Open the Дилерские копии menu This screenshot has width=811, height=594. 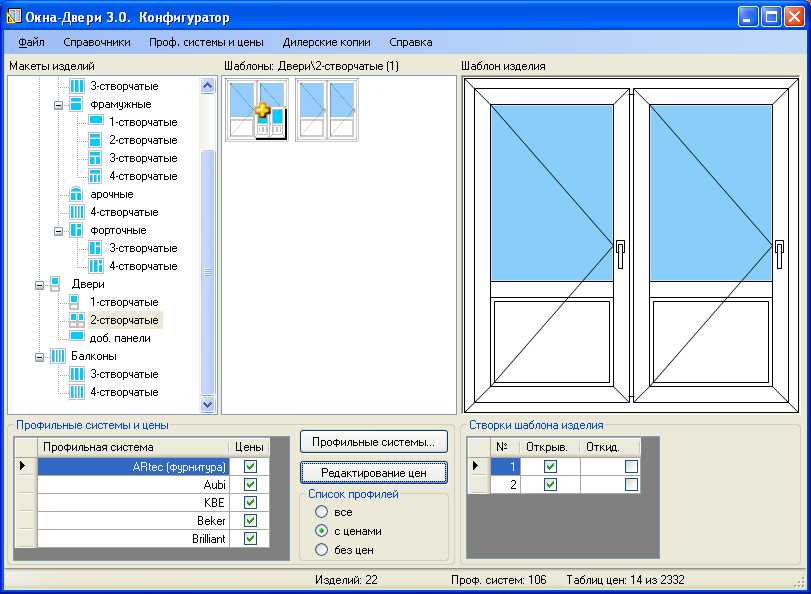[326, 42]
